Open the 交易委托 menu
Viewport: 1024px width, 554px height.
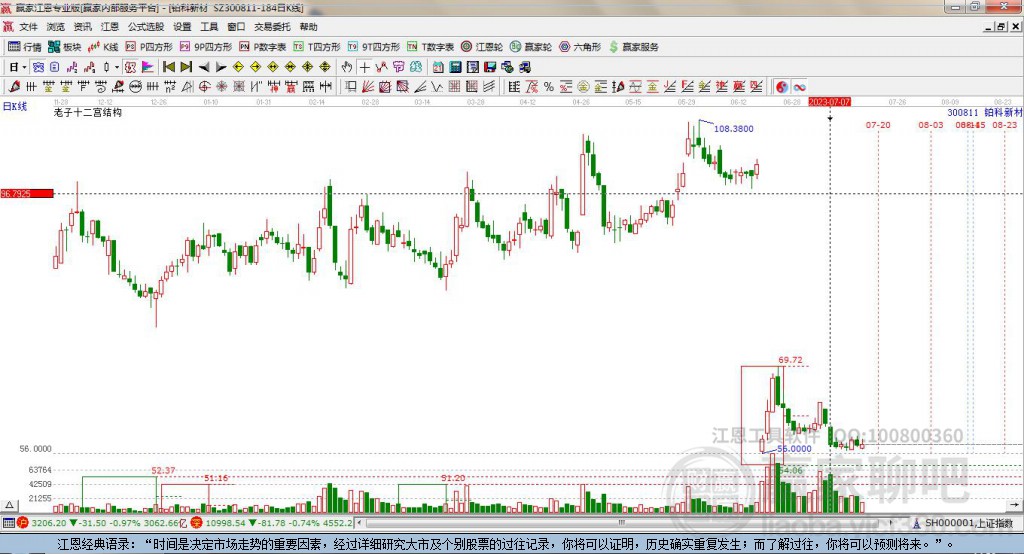[272, 27]
